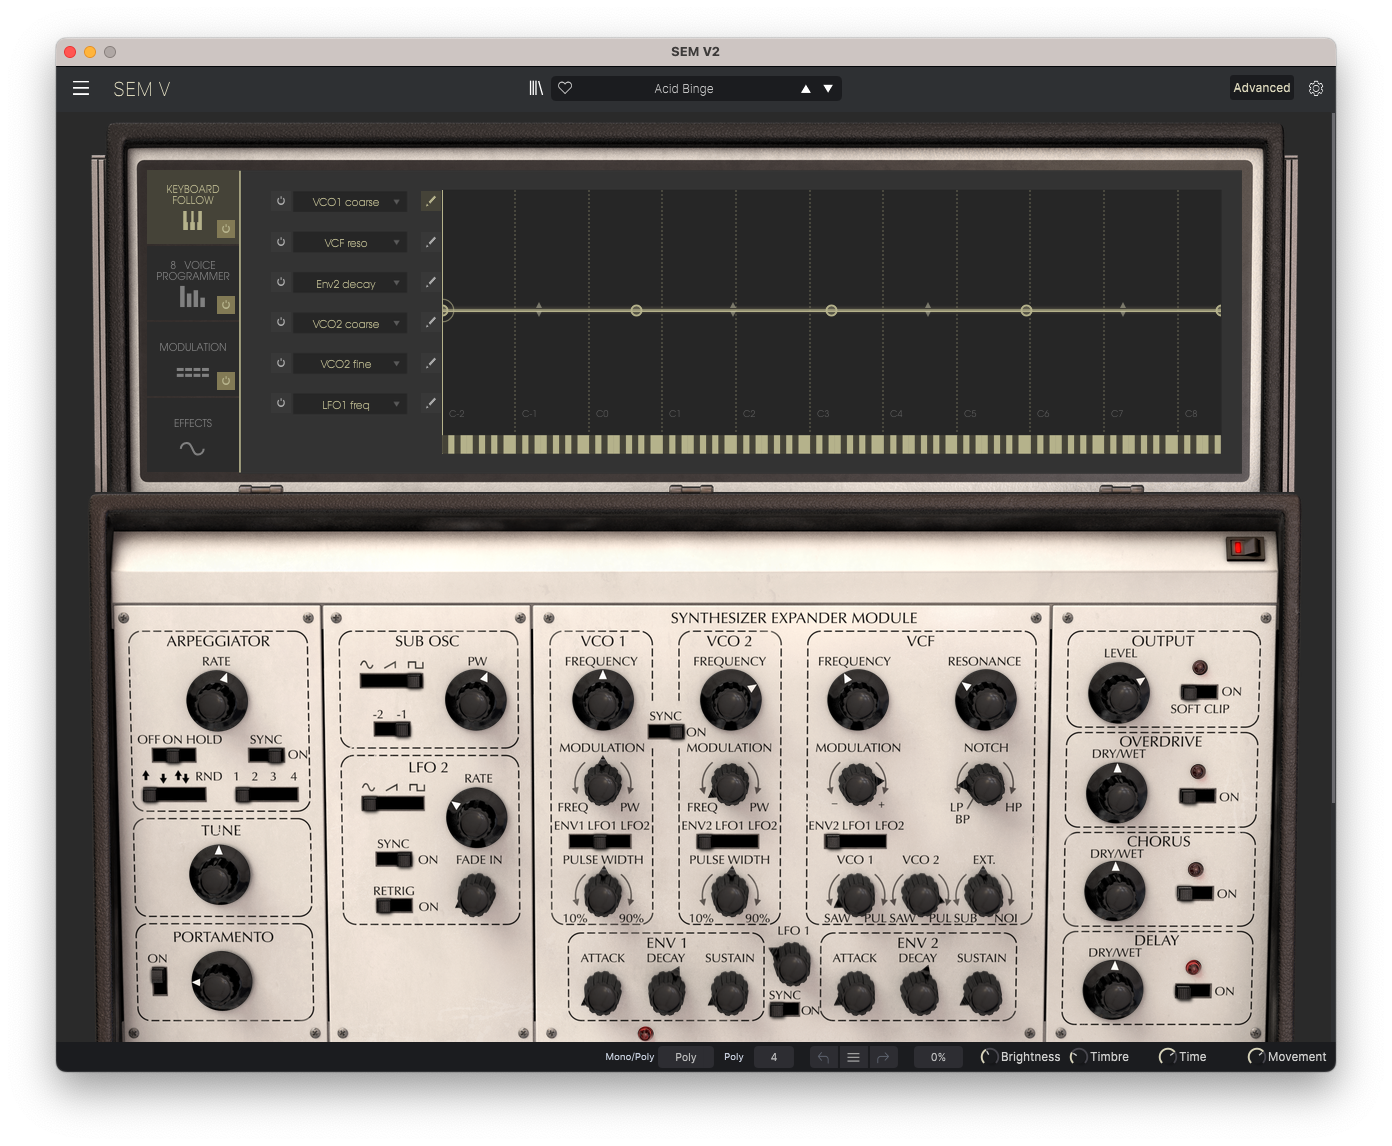
Task: Toggle Output Soft Clip ON switch
Action: point(1199,691)
